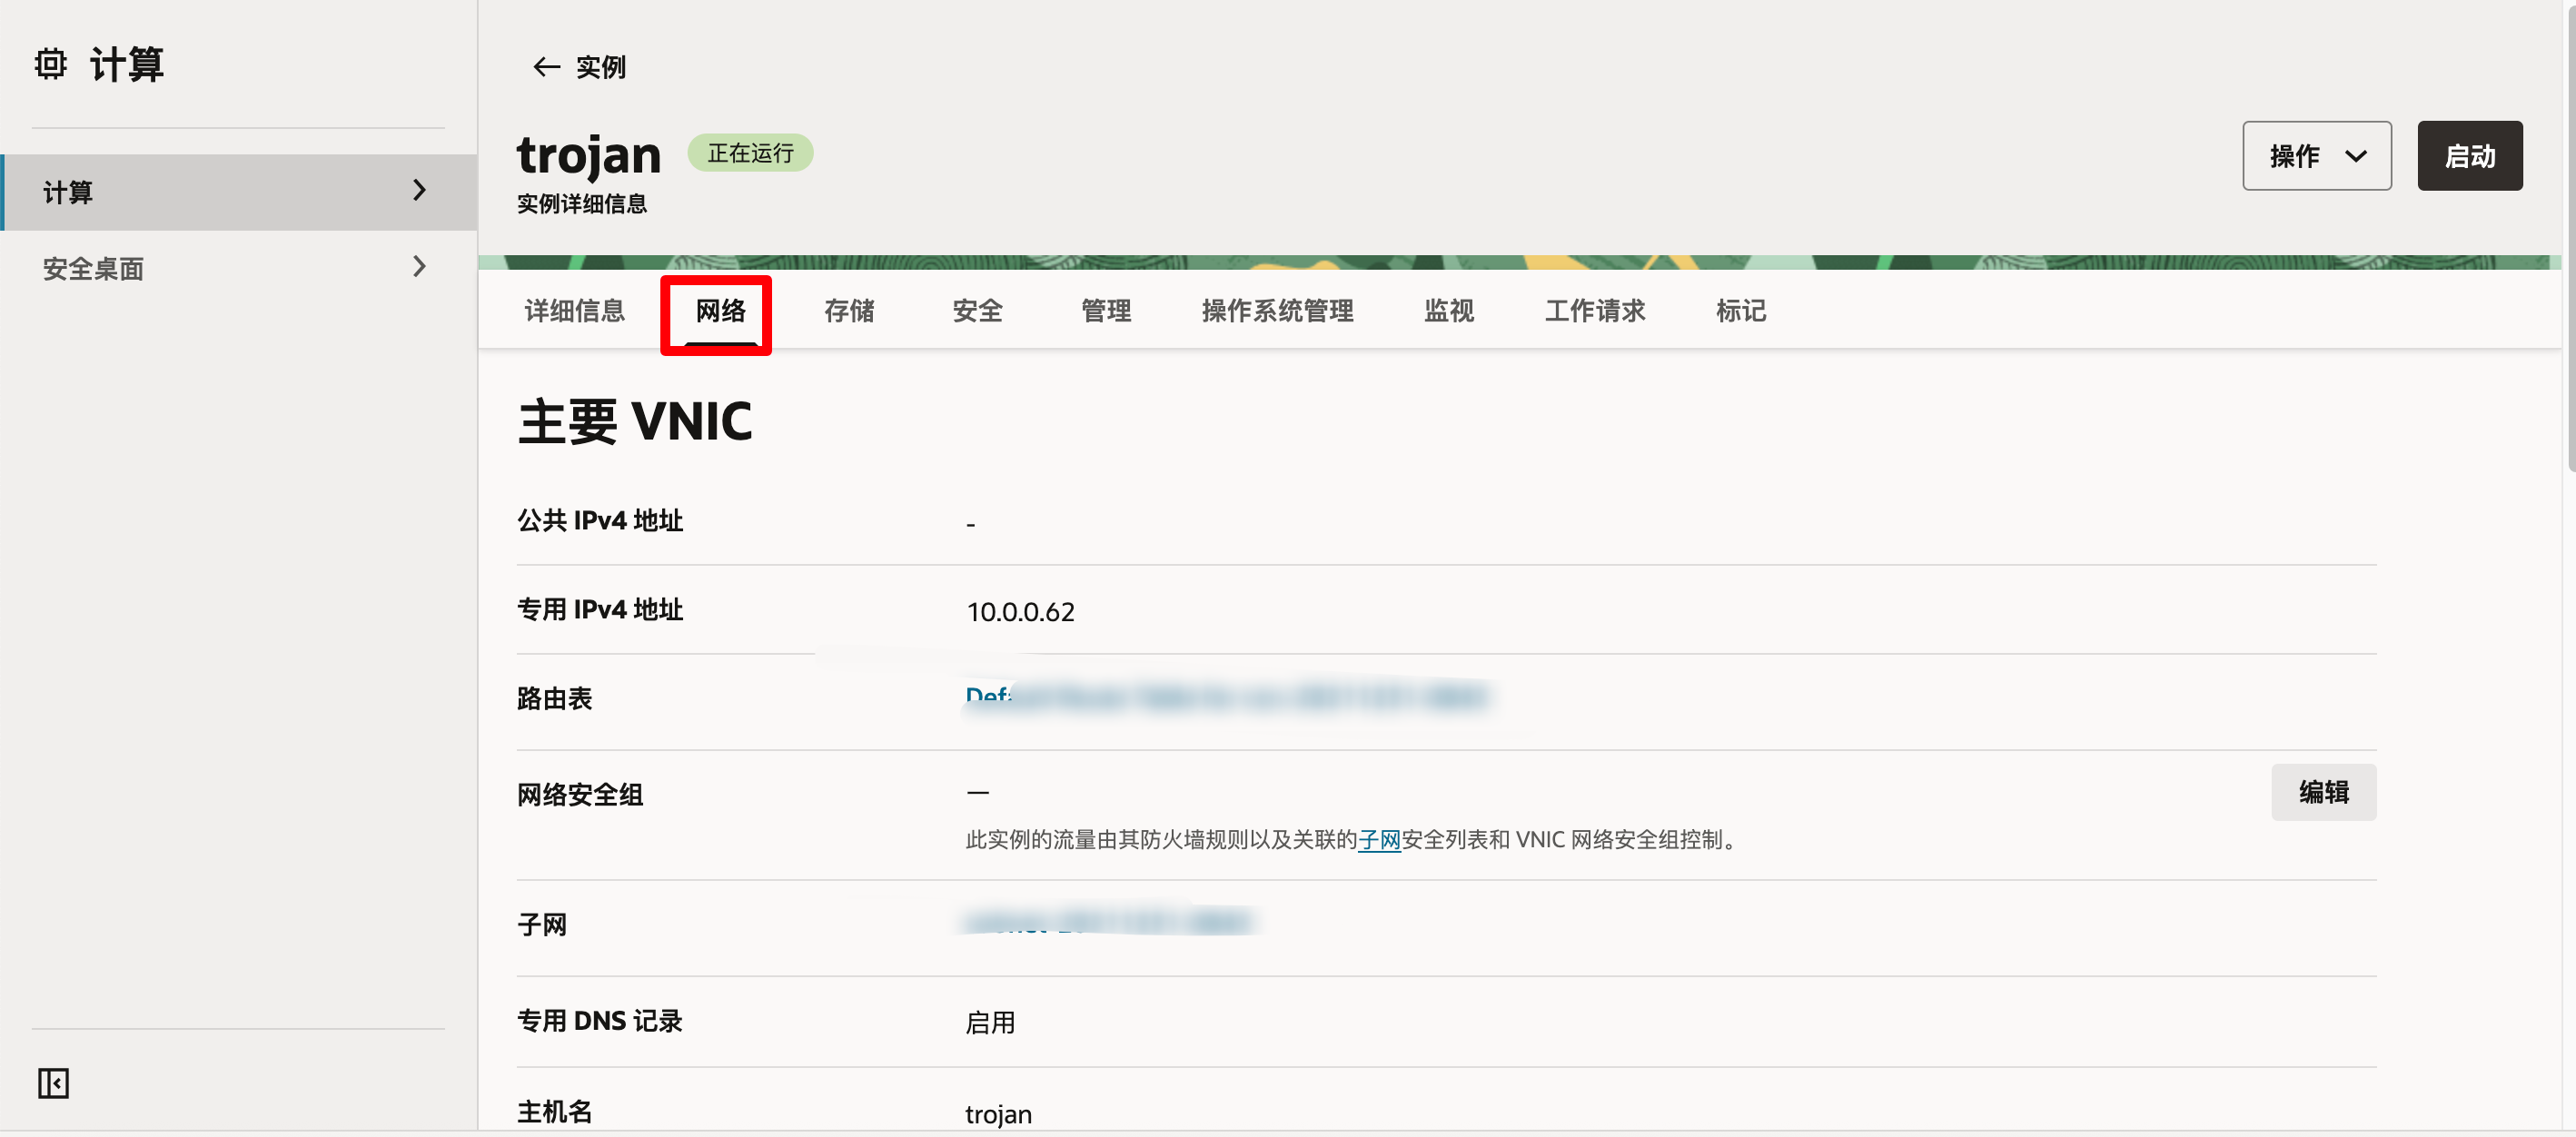The image size is (2576, 1137).
Task: Open the 操作 dropdown menu
Action: click(2315, 156)
